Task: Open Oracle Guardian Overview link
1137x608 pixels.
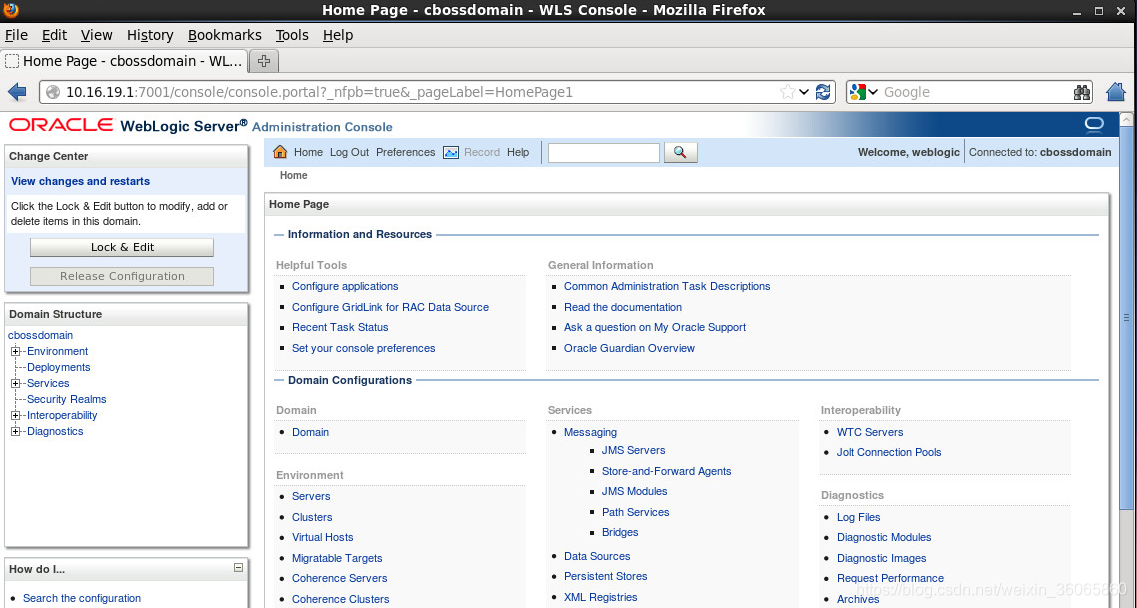Action: (629, 348)
